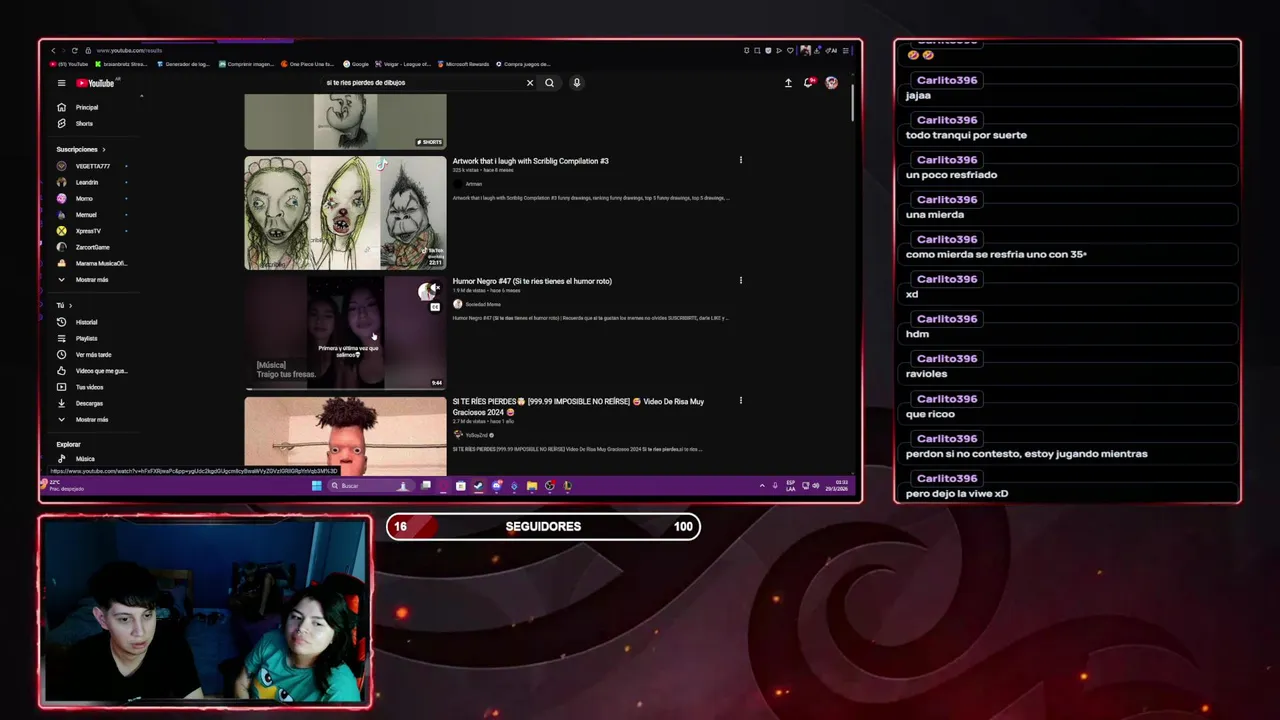This screenshot has width=1280, height=720.
Task: Open the Shorts drawing thumbnail at top
Action: pyautogui.click(x=345, y=122)
